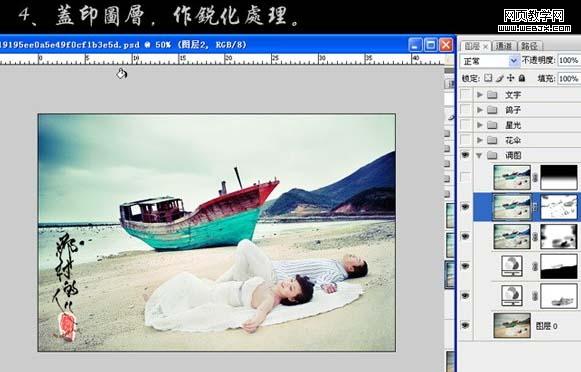Click link icon on boat-shaped mask adjustment layer
The height and width of the screenshot is (372, 581).
click(535, 296)
